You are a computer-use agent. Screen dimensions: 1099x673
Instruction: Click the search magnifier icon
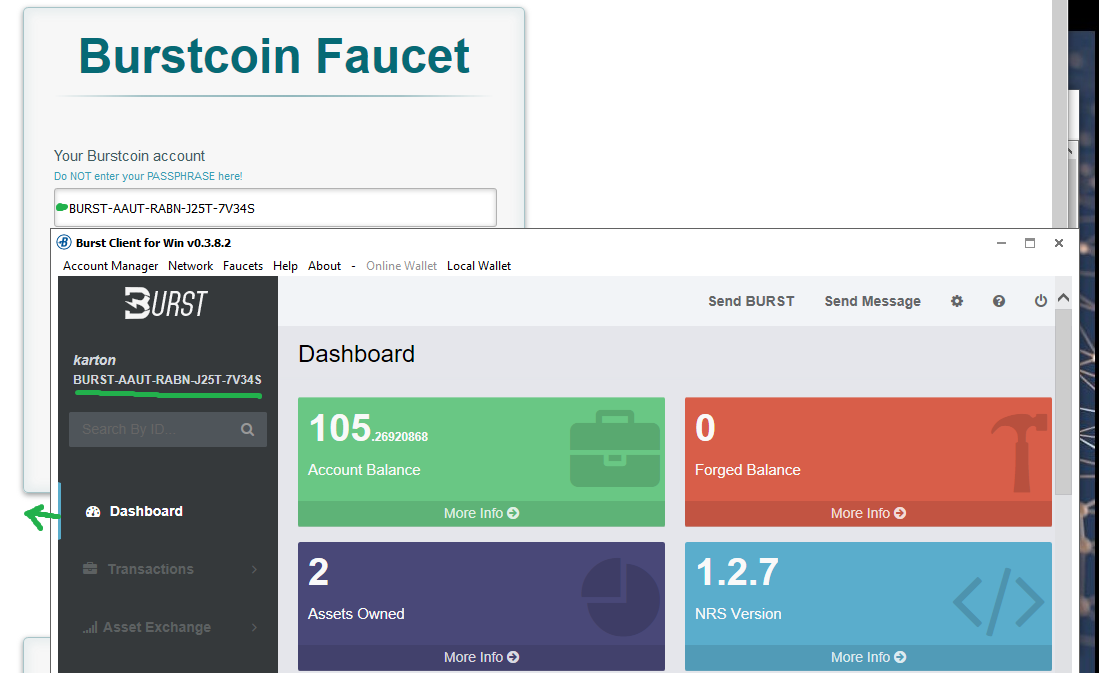coord(247,429)
